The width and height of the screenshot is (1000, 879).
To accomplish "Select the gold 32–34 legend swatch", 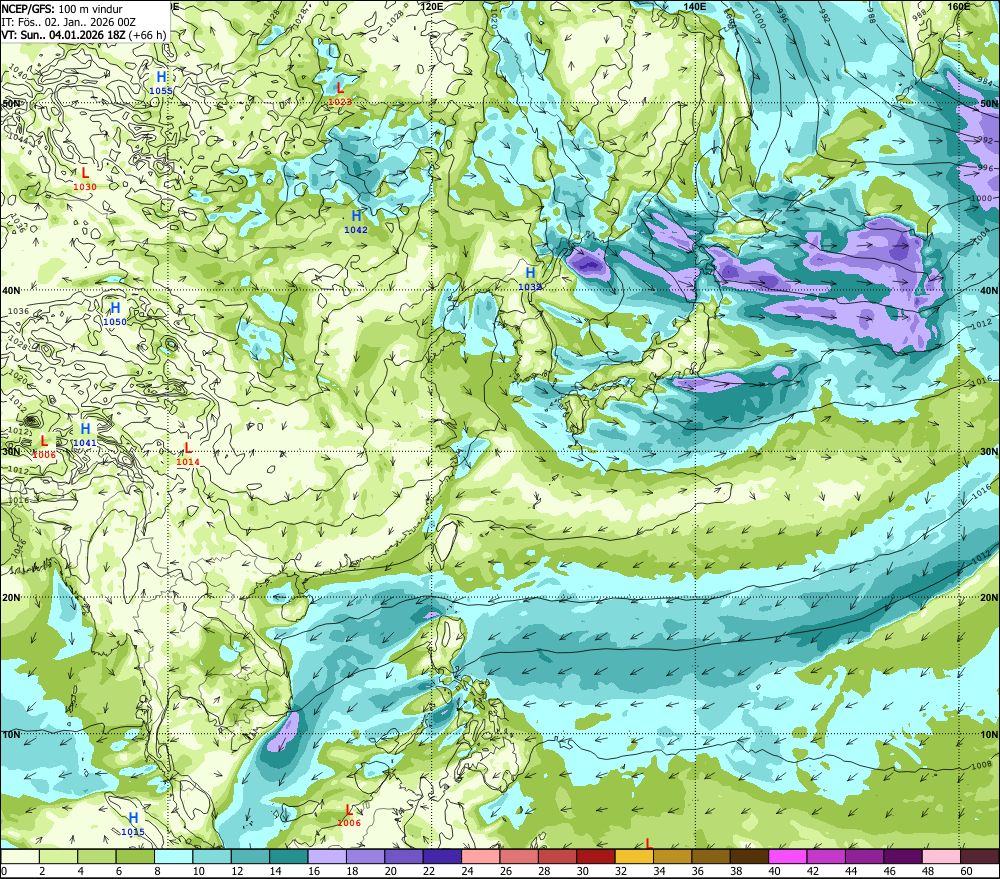I will click(x=634, y=857).
